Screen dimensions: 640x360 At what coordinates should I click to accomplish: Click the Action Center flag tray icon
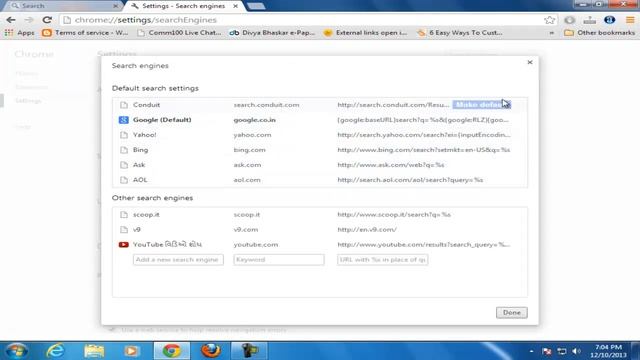tap(547, 351)
